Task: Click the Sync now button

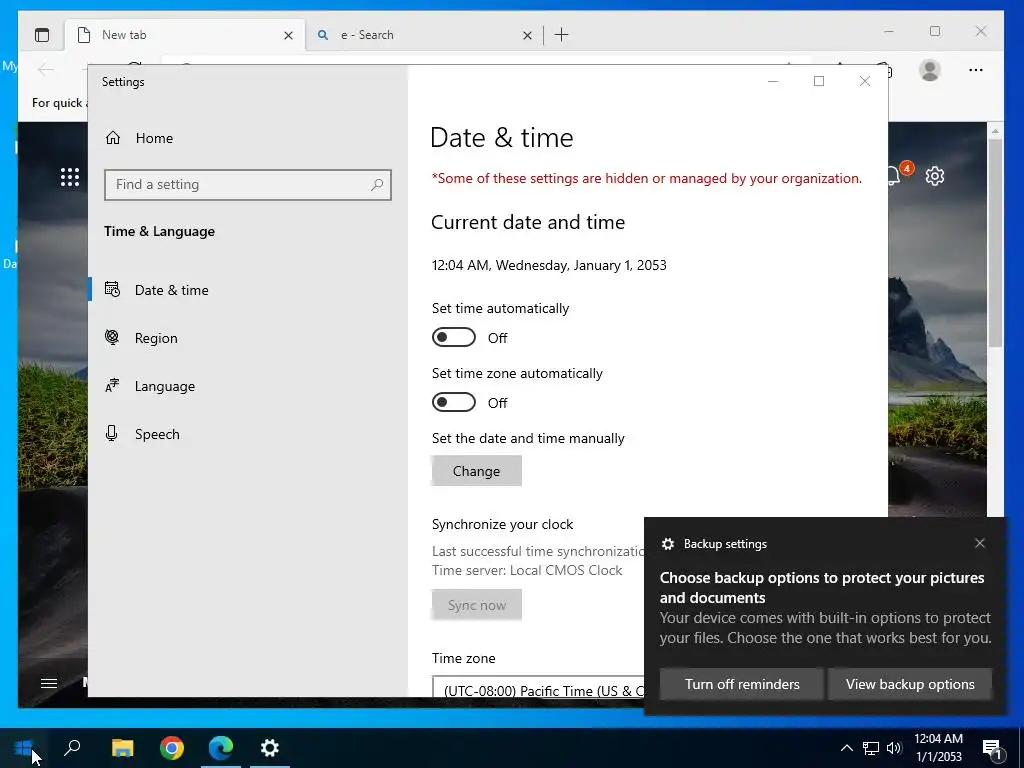Action: (x=476, y=605)
